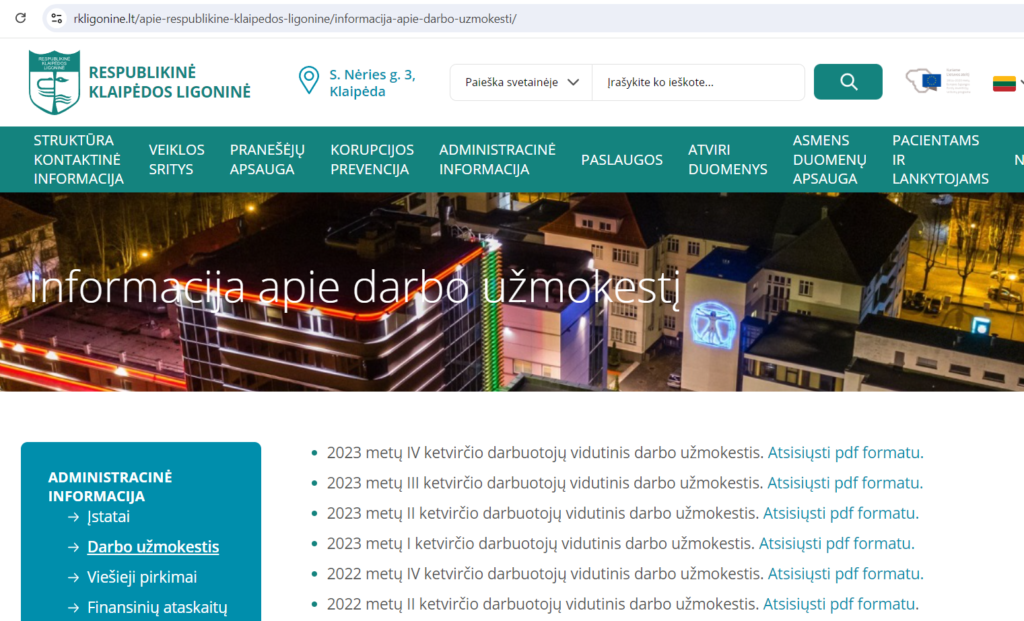The image size is (1024, 621).
Task: Expand the language selector chevron
Action: [x=1020, y=83]
